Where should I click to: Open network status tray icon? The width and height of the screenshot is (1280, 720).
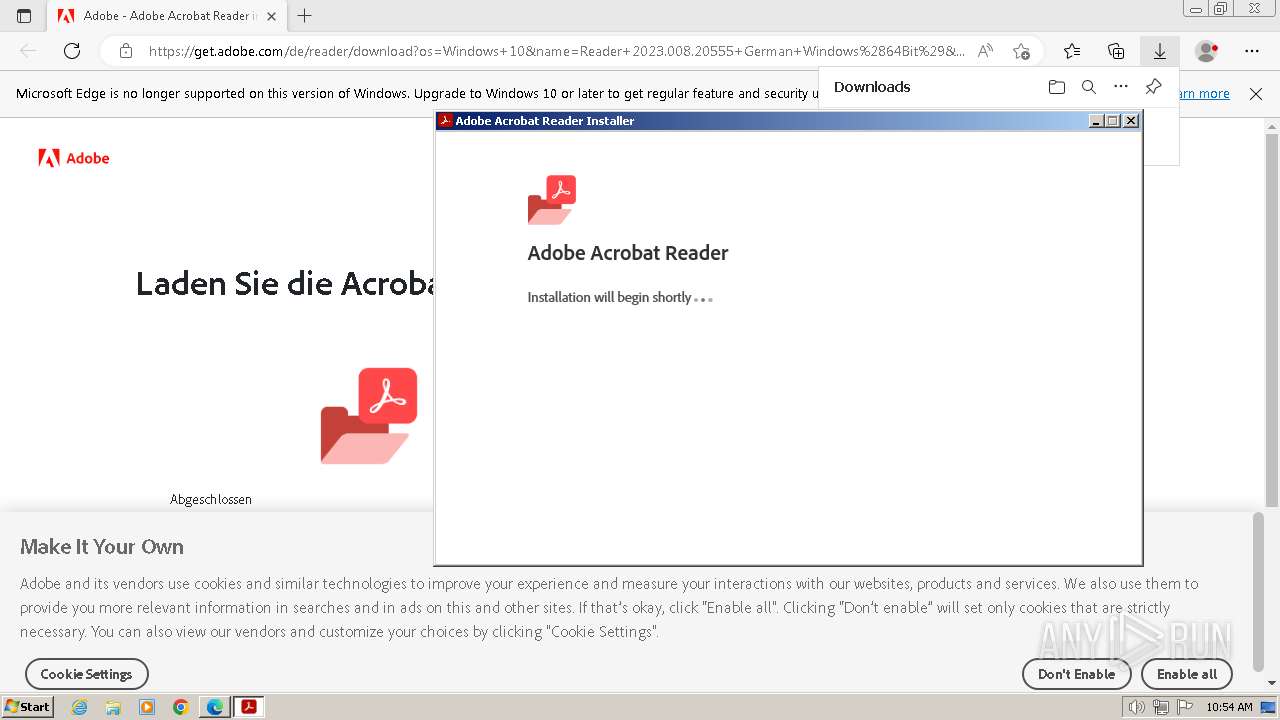click(x=1160, y=707)
